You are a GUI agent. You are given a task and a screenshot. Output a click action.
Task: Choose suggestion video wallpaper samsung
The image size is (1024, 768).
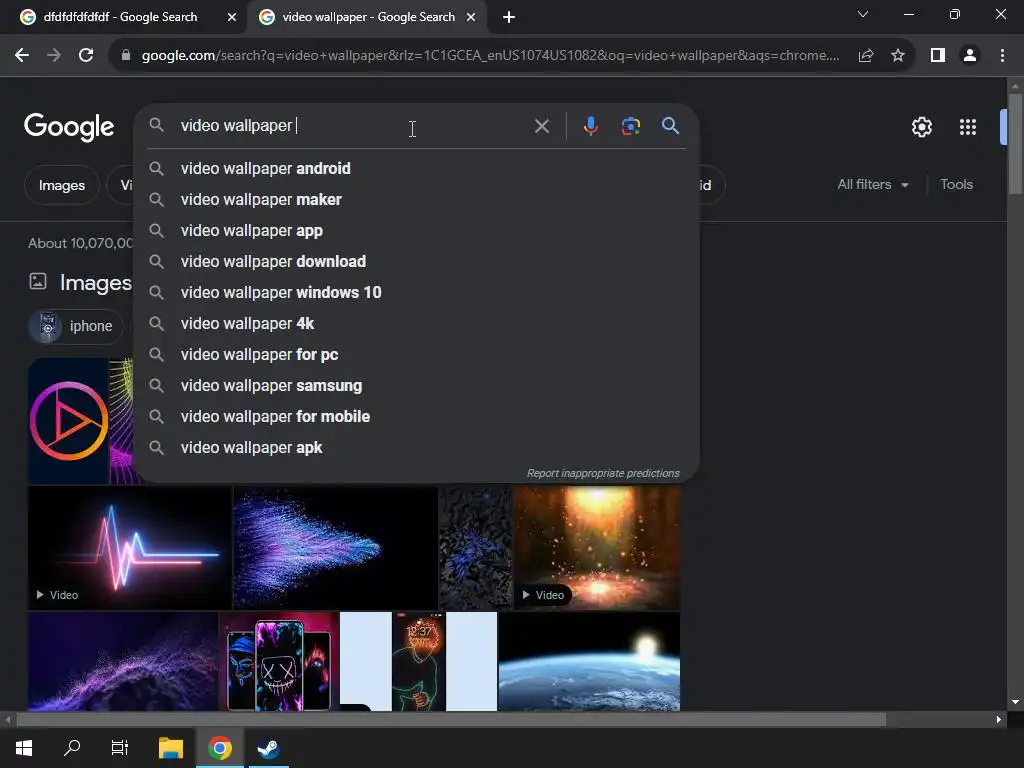(417, 386)
